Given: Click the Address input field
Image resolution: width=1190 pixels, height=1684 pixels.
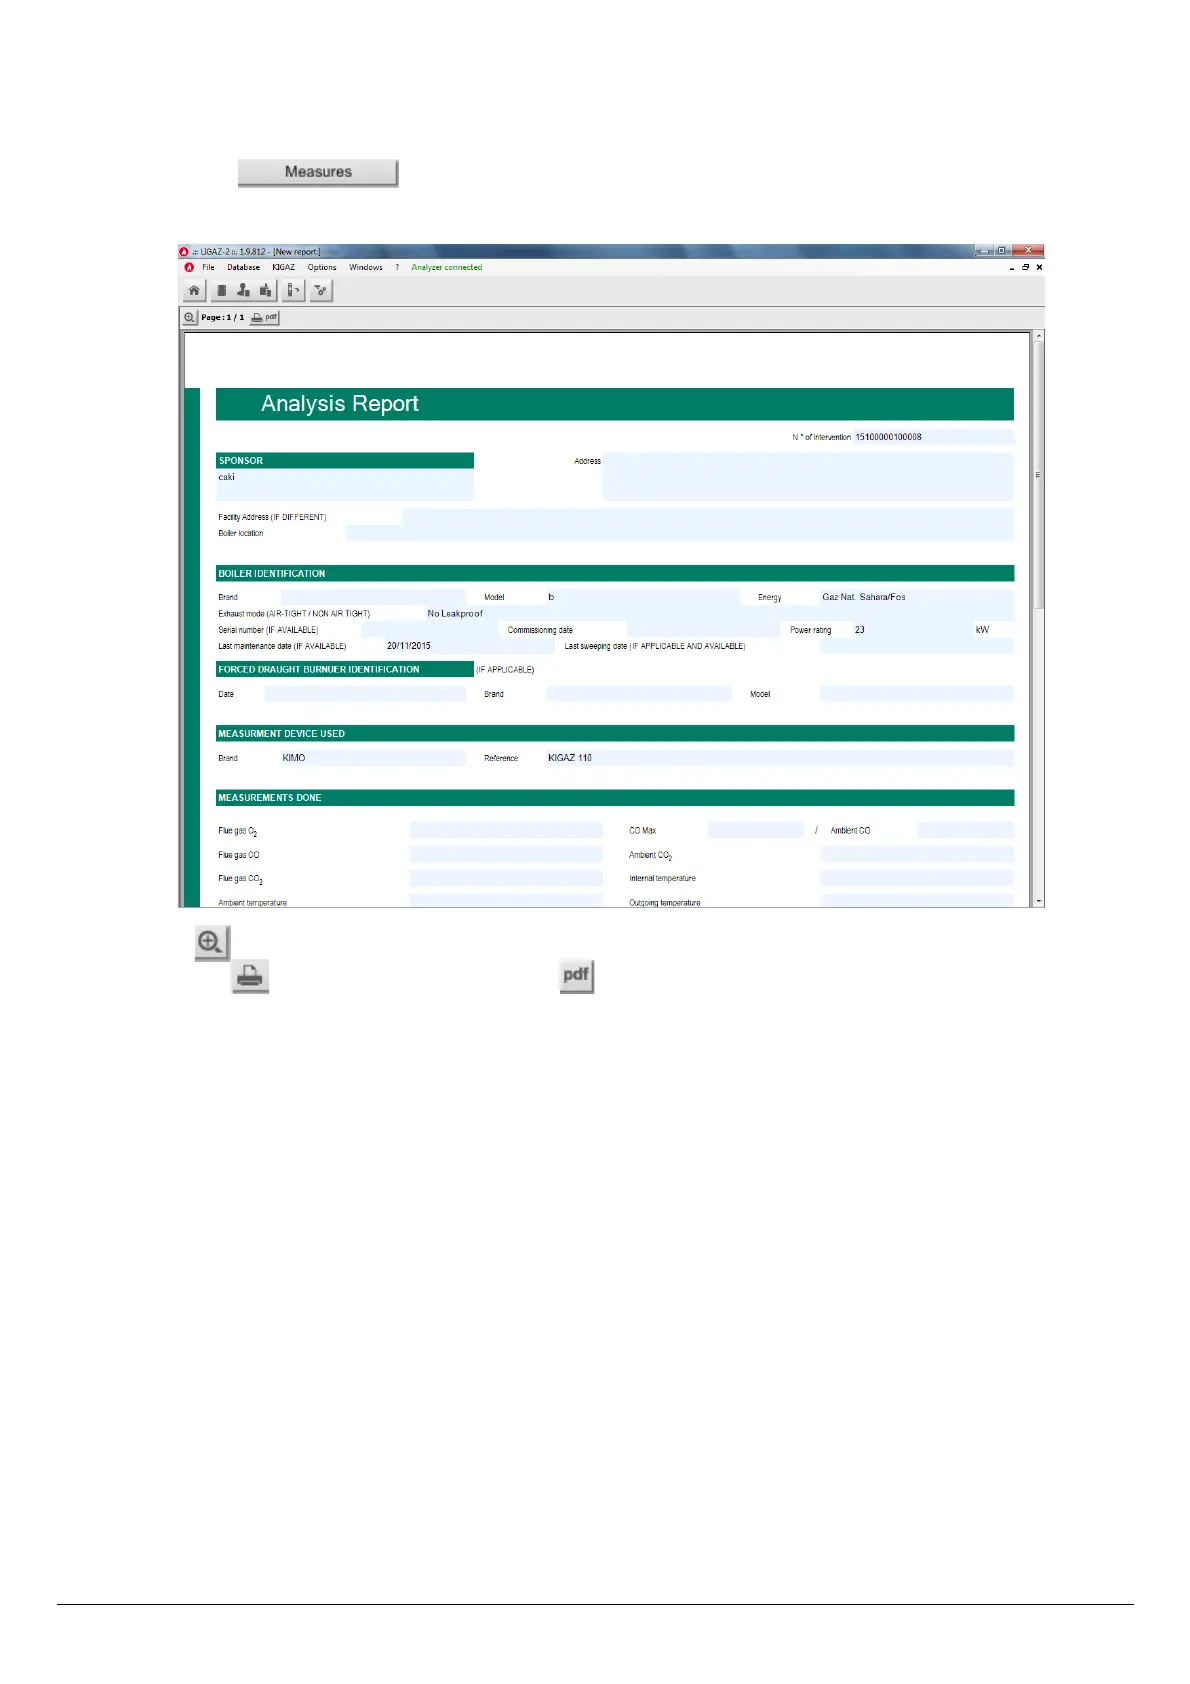Looking at the screenshot, I should coord(808,476).
